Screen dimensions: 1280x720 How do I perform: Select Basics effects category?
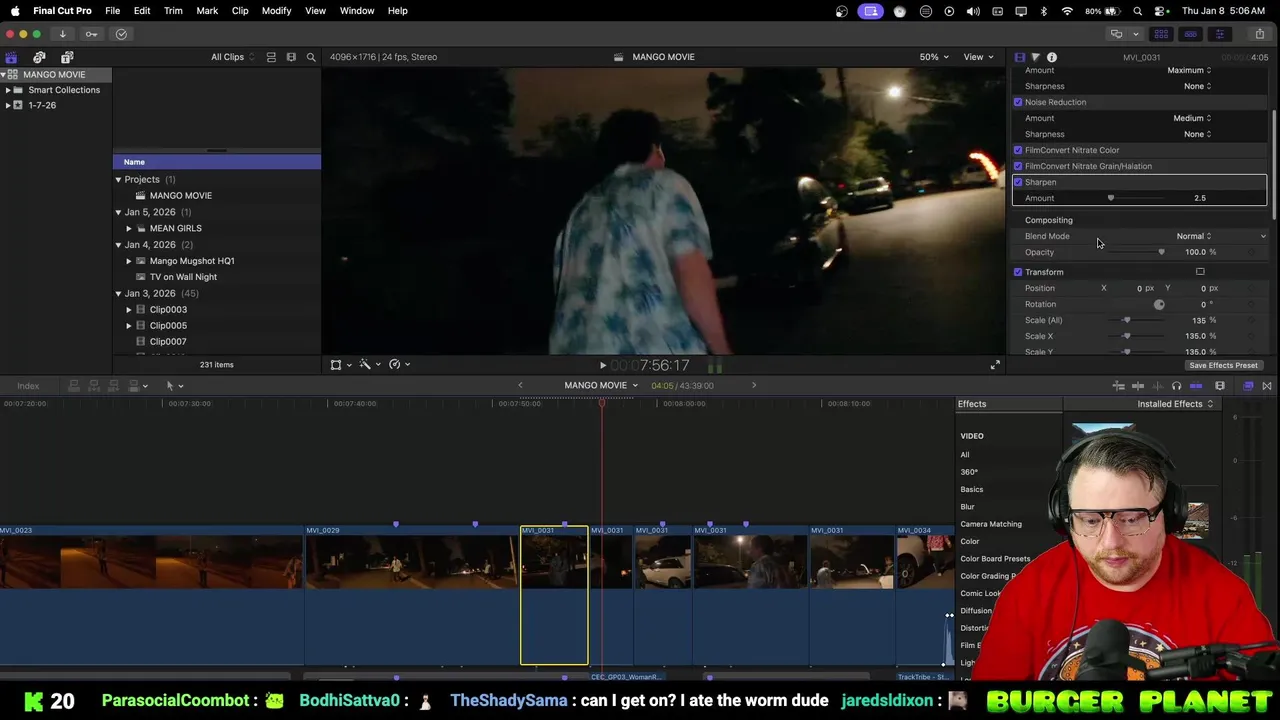(972, 490)
